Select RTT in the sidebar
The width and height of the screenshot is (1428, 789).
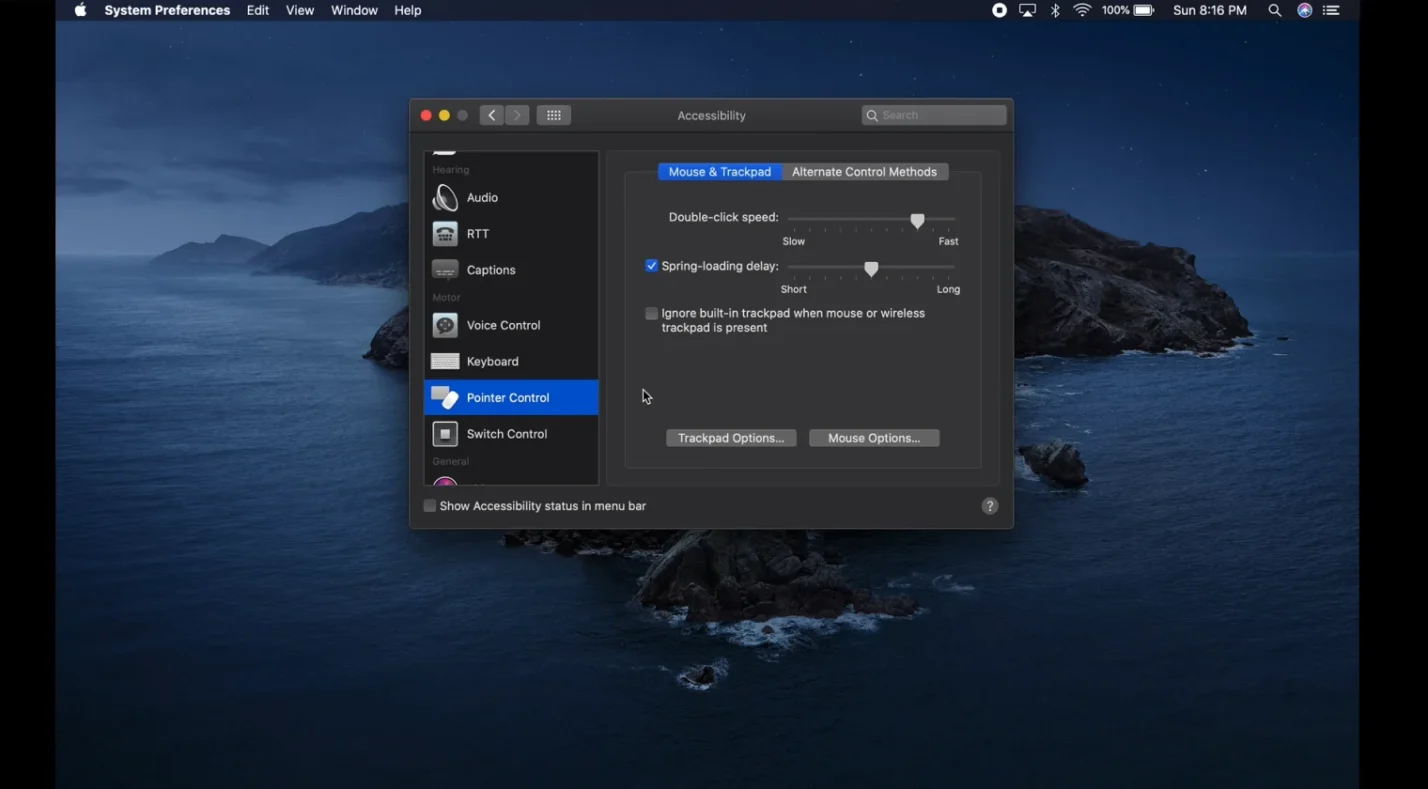[478, 233]
